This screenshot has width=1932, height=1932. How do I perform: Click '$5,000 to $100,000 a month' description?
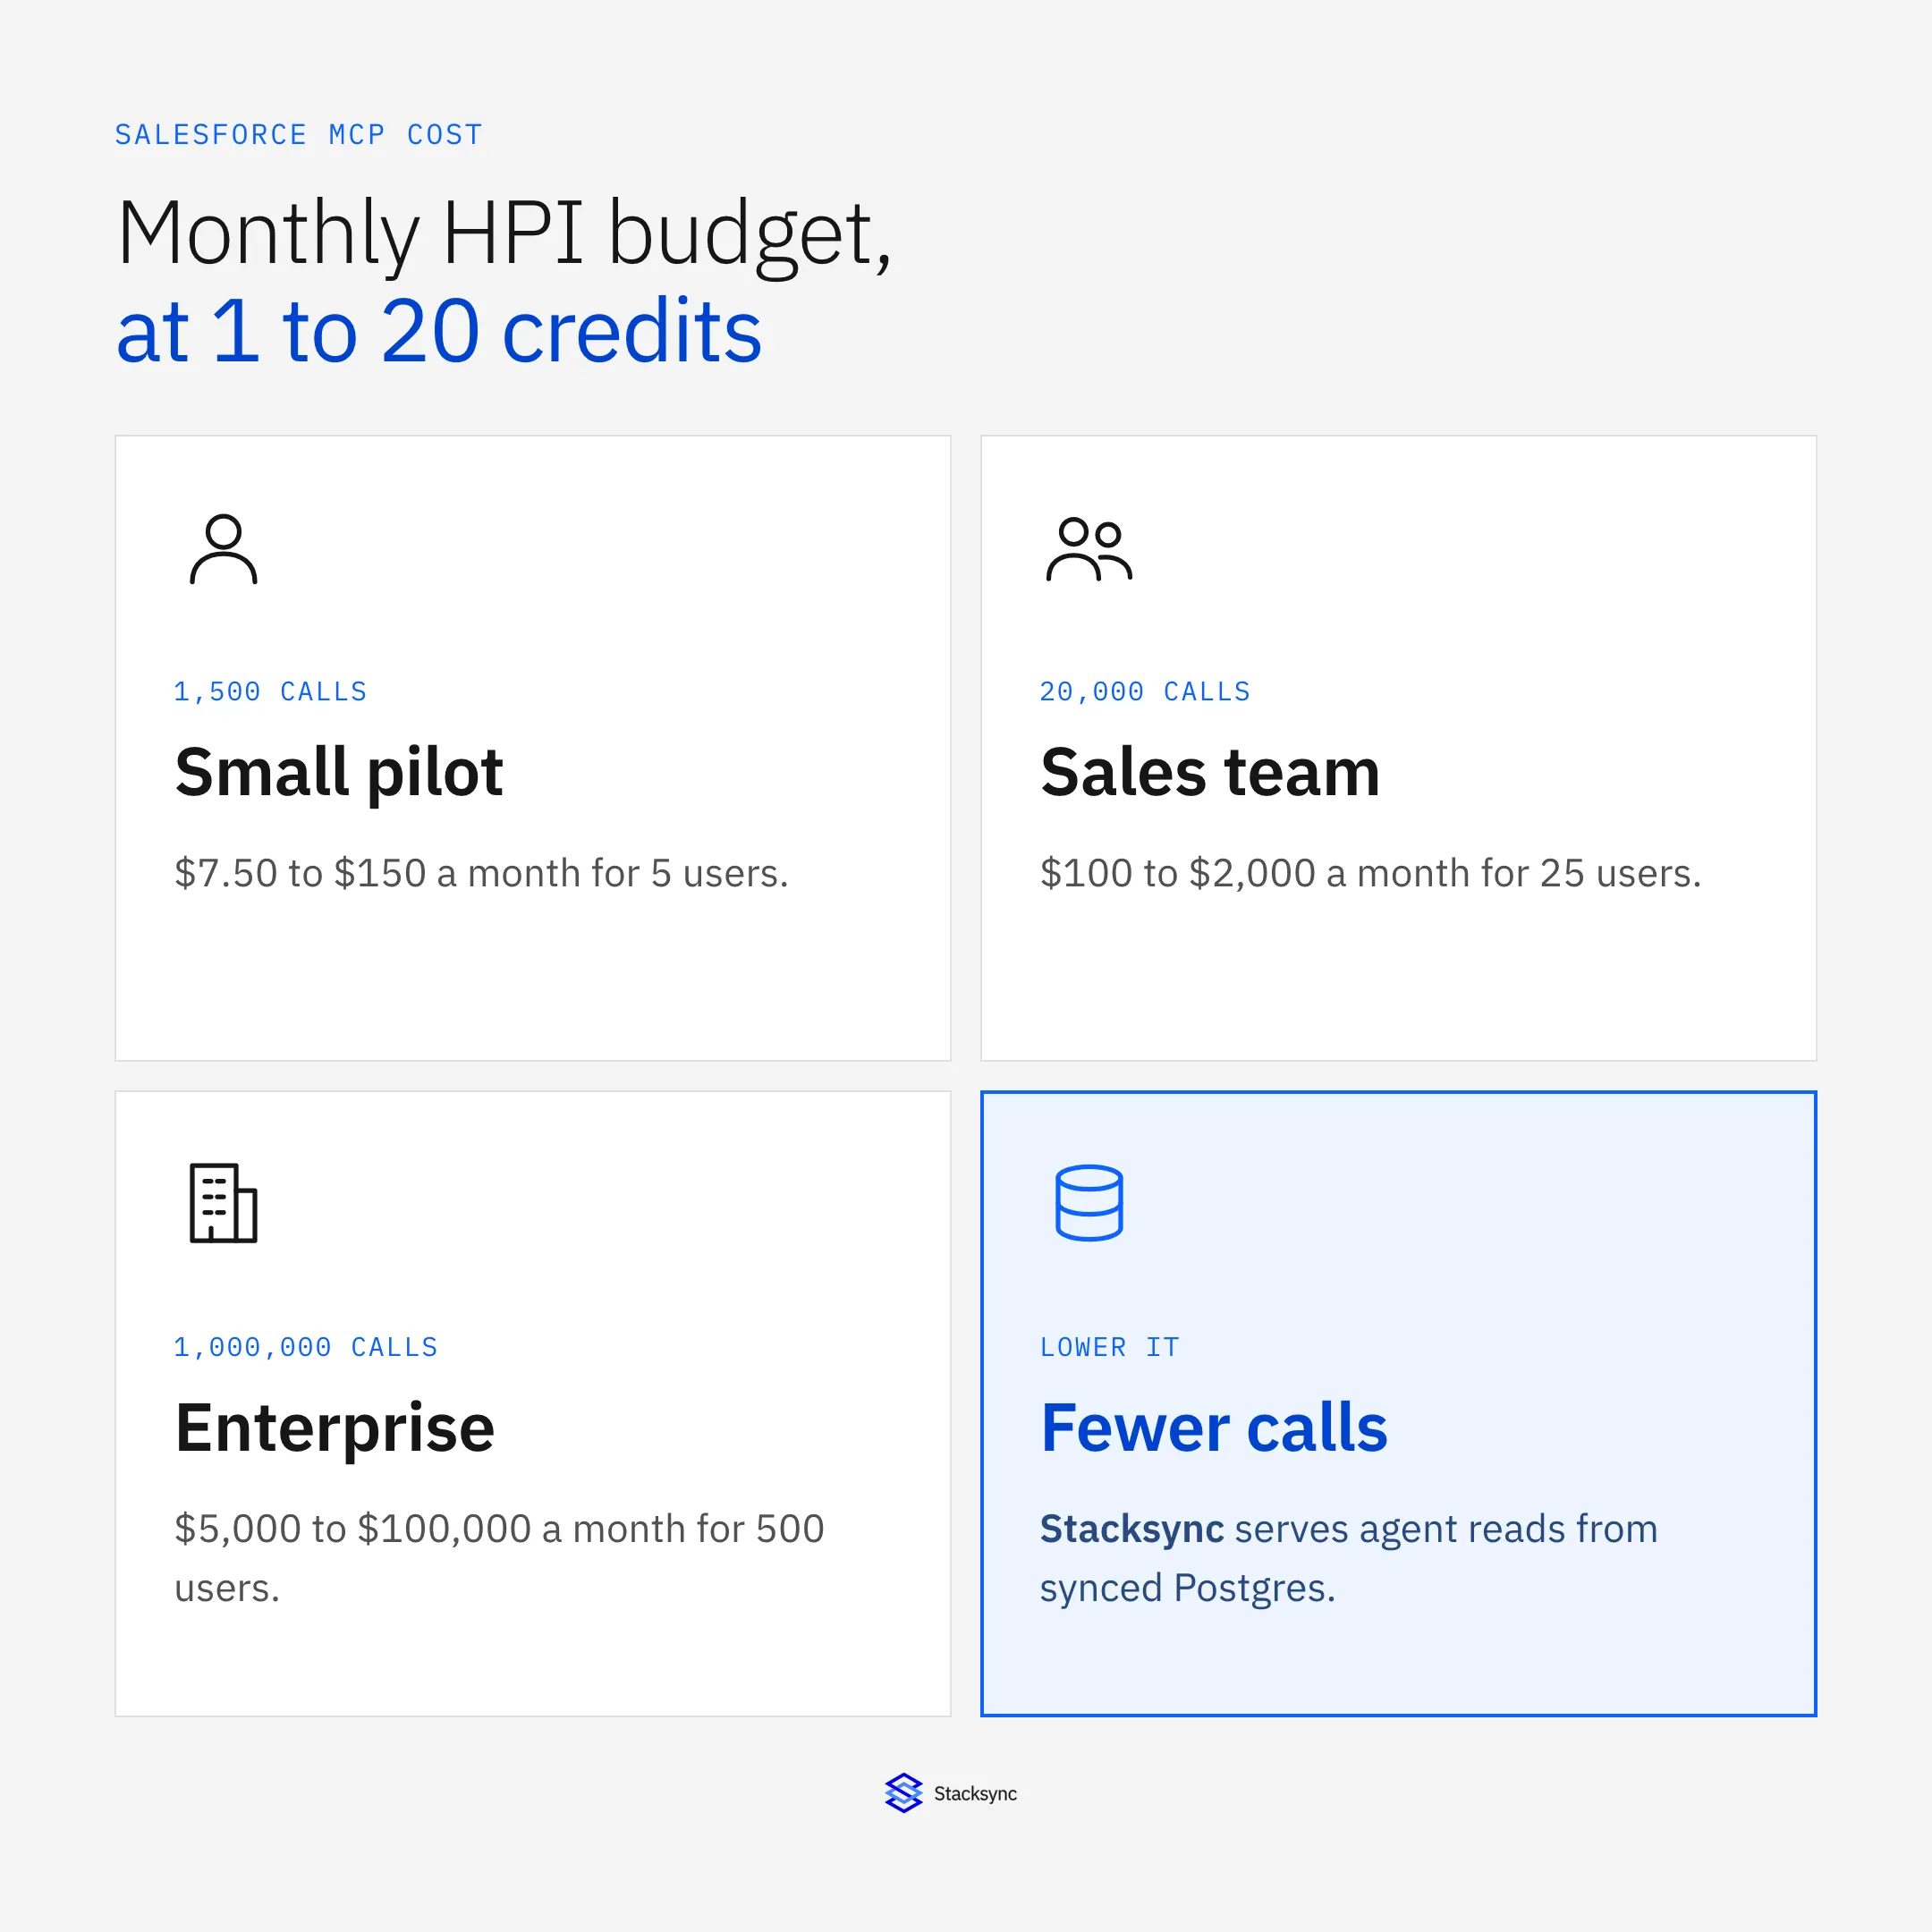coord(500,1558)
